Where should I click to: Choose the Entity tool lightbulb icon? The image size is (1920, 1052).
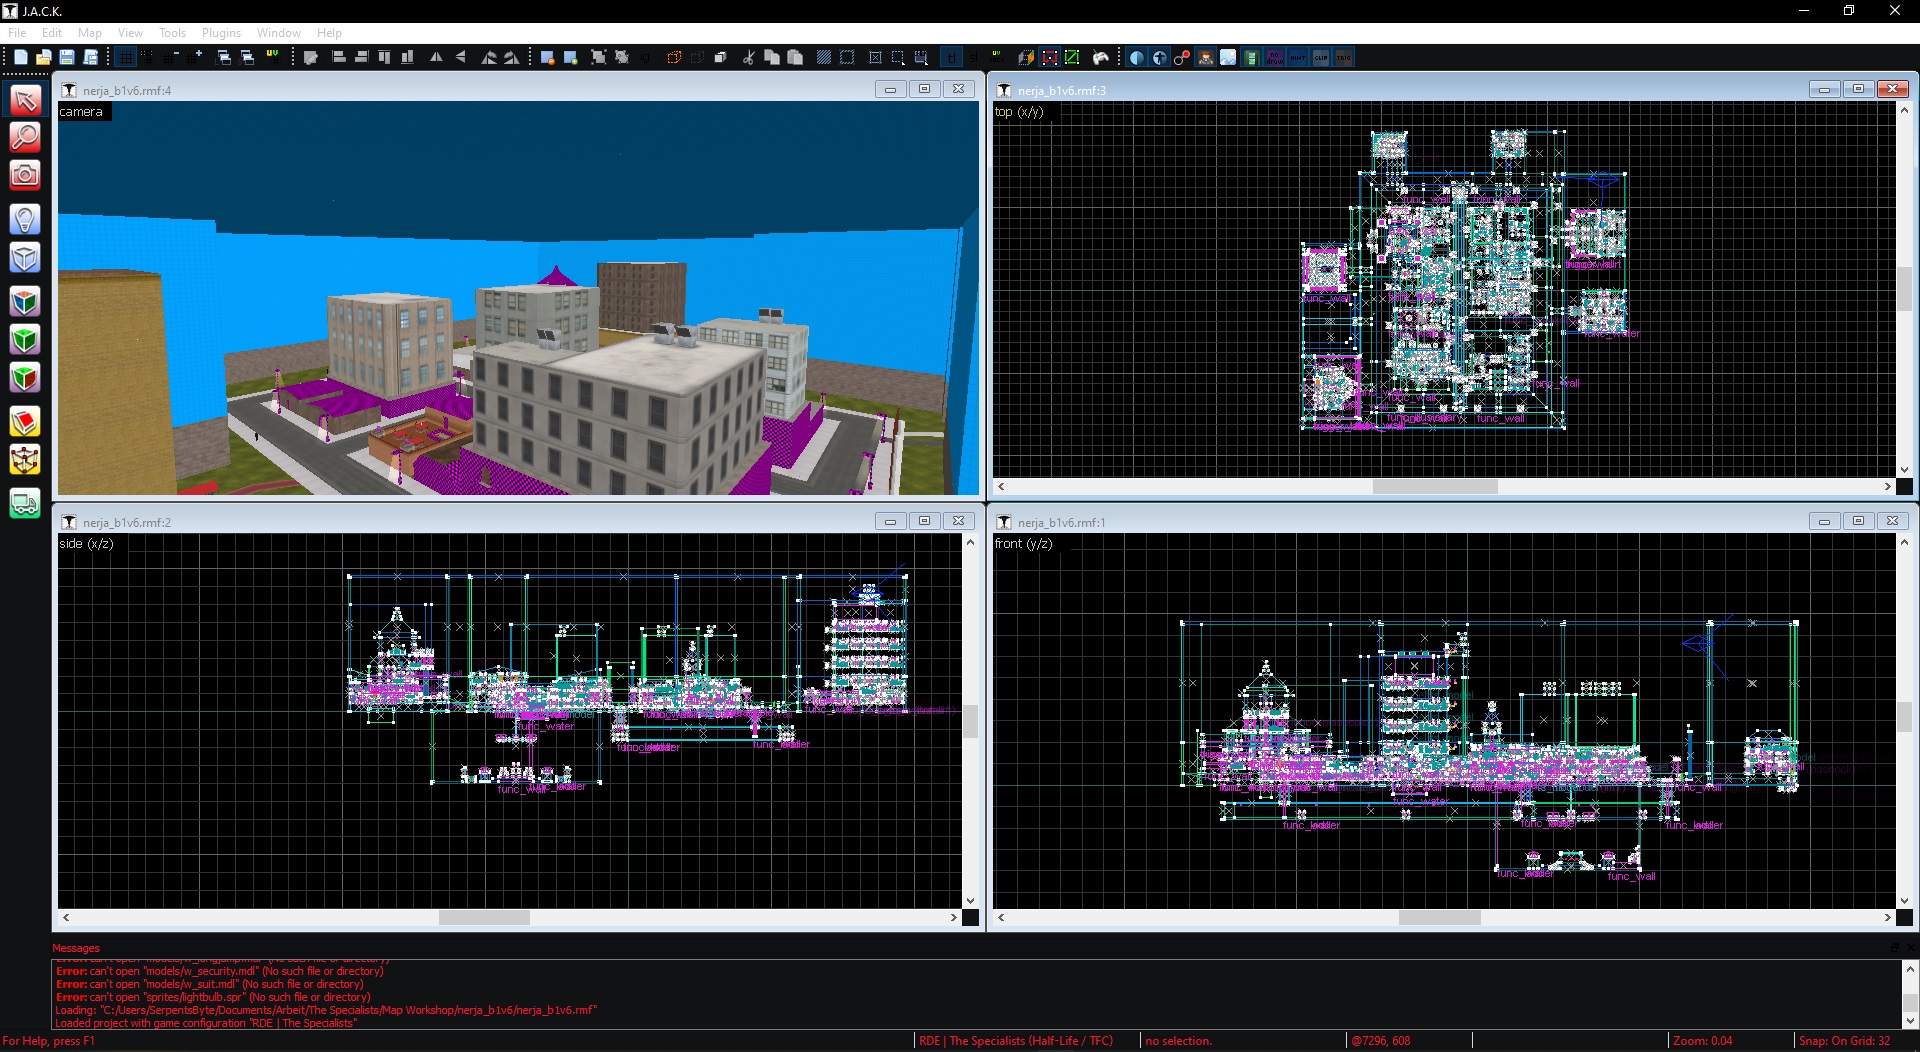25,219
